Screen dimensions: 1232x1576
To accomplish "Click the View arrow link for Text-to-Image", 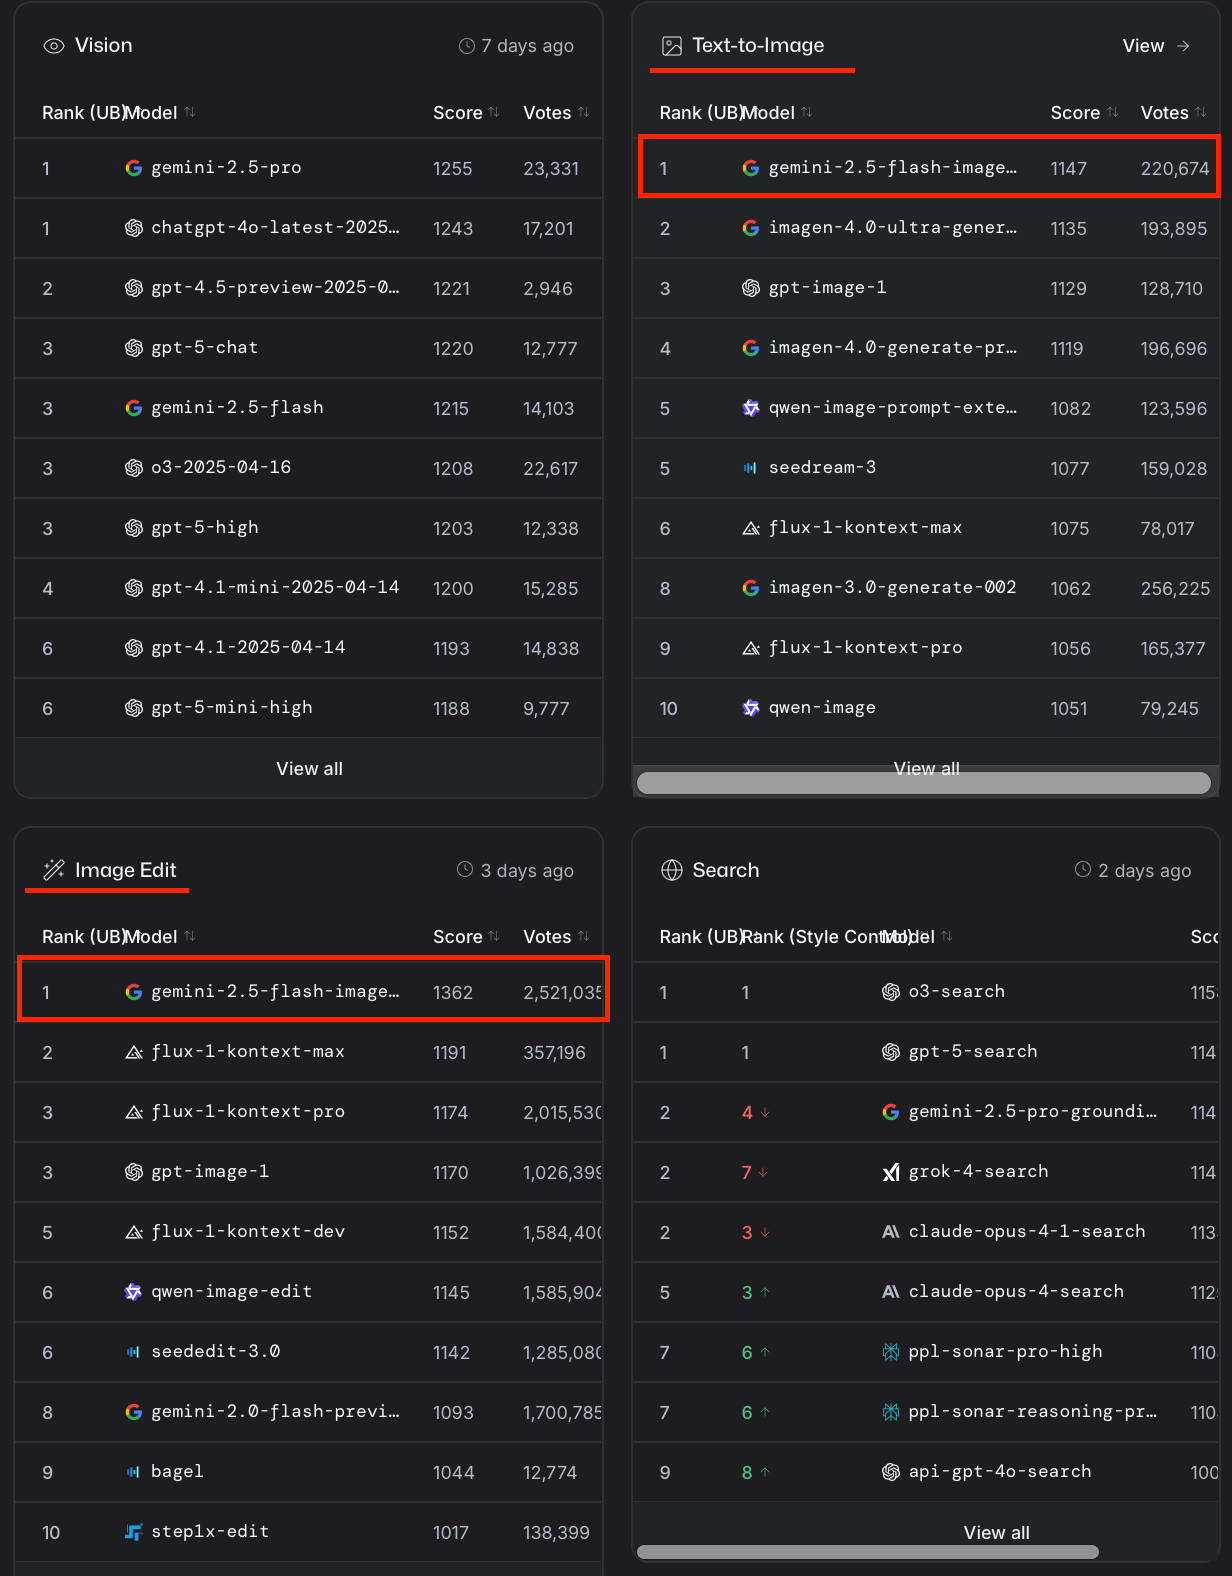I will pos(1156,46).
